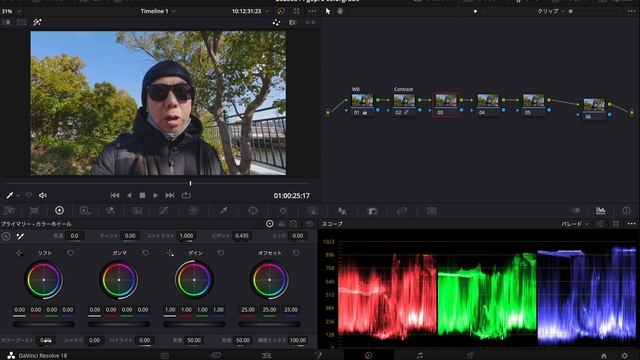Image resolution: width=640 pixels, height=360 pixels.
Task: Enable the image wipe magic wand icon
Action: point(37,22)
